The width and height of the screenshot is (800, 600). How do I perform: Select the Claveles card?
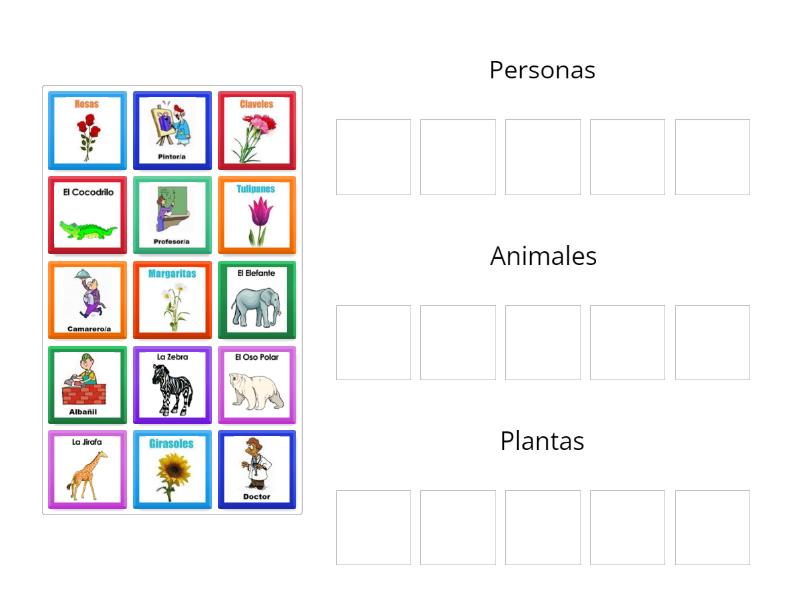pos(257,130)
